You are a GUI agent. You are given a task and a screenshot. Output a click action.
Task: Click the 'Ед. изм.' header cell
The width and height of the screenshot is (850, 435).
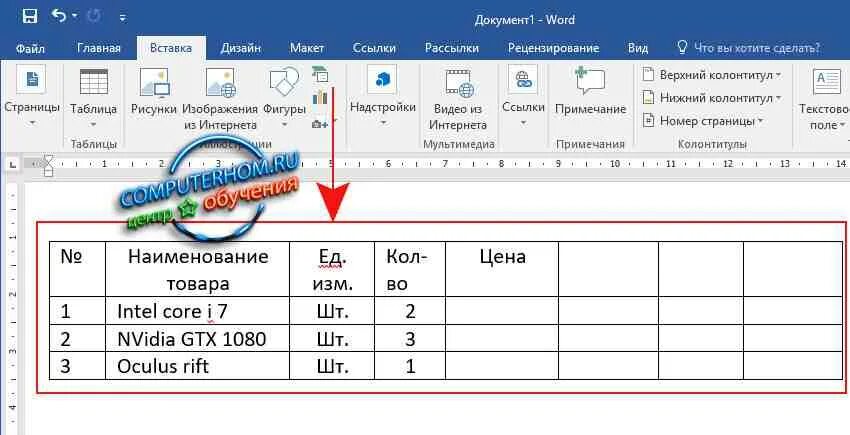(332, 270)
